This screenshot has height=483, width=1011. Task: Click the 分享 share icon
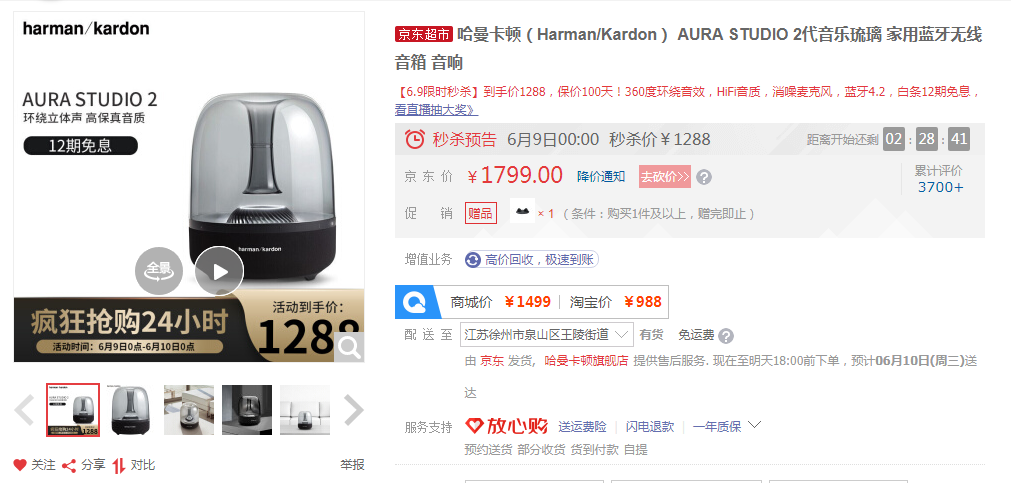point(69,465)
